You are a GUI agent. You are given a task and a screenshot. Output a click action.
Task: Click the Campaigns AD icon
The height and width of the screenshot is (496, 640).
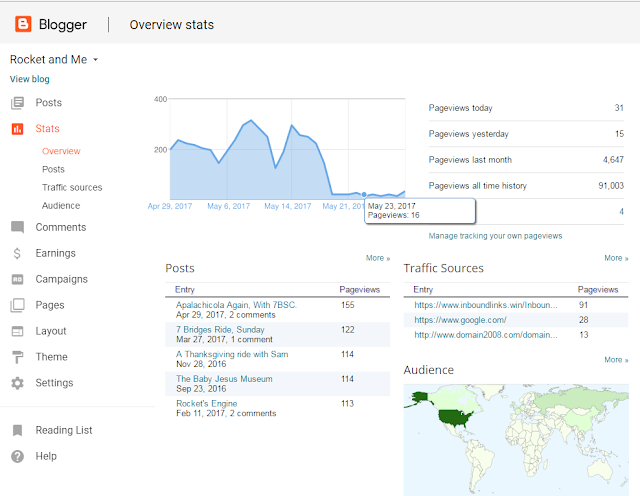(17, 279)
